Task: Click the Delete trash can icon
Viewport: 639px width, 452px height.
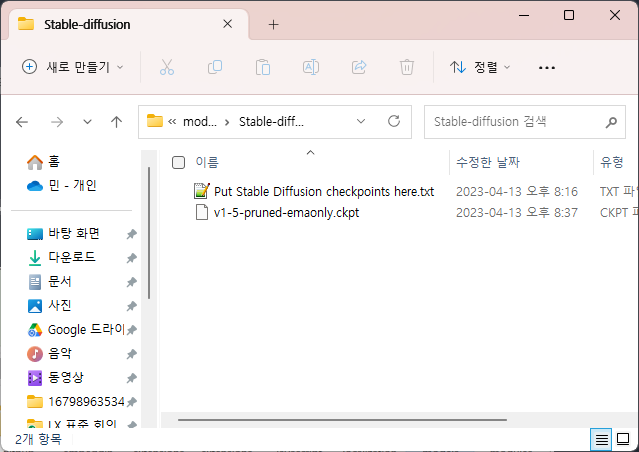Action: point(407,67)
